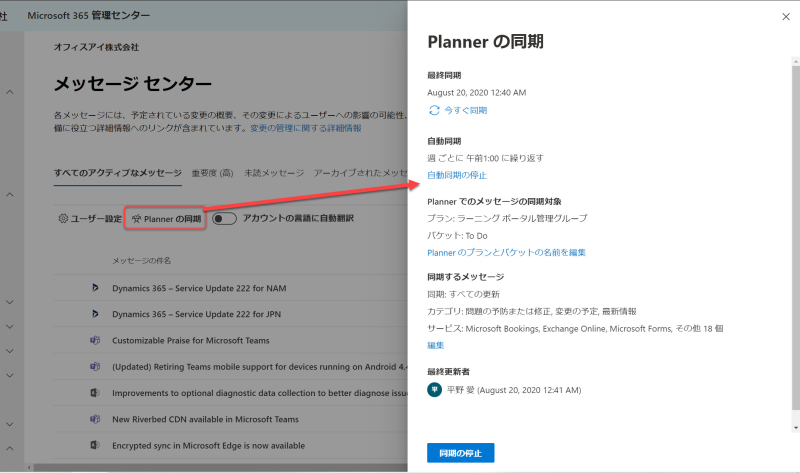
Task: Click the sync now refresh icon
Action: click(x=434, y=110)
